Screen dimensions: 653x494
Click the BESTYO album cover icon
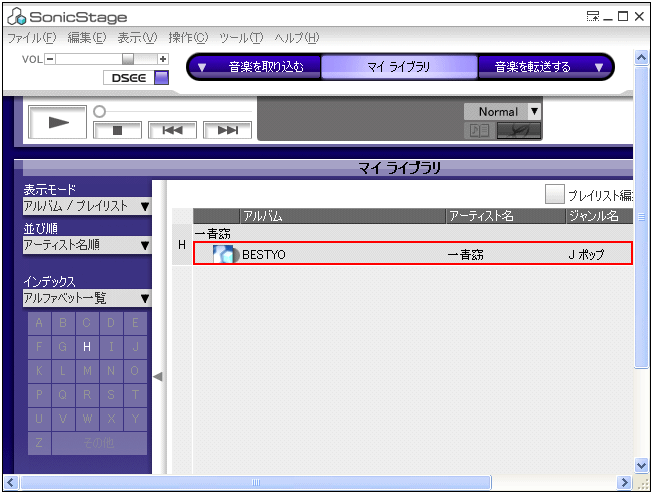[225, 254]
